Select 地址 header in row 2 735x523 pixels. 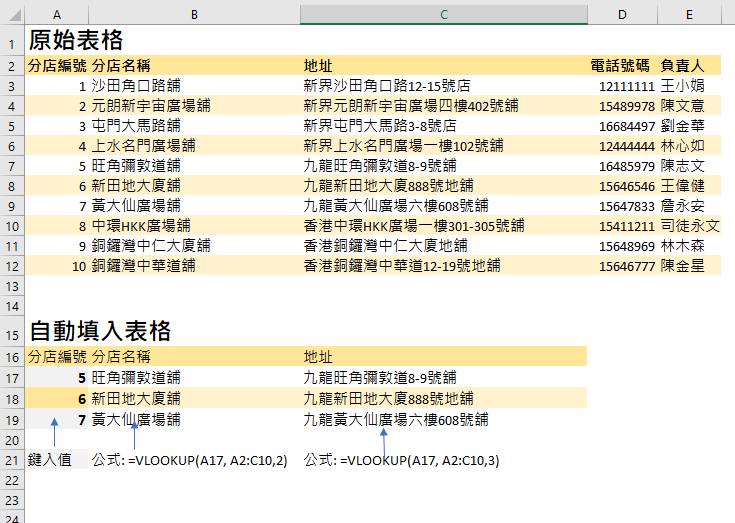[x=318, y=66]
